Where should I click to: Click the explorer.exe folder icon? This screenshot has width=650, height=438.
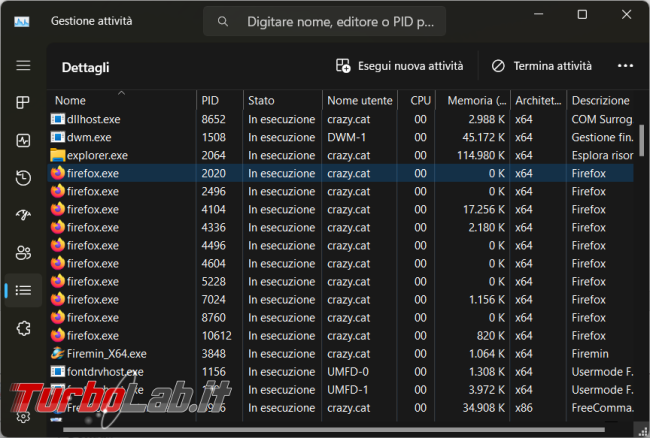pyautogui.click(x=58, y=155)
